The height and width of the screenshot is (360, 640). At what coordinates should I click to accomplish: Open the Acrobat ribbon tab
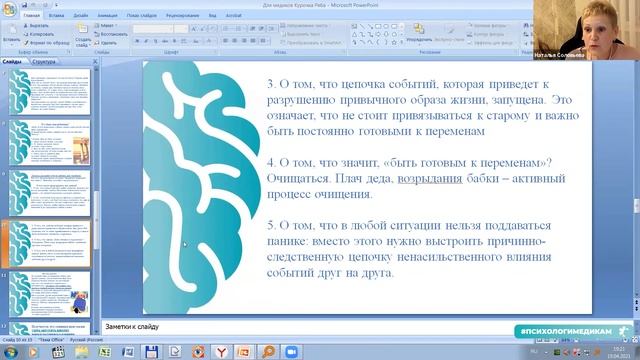[x=233, y=16]
